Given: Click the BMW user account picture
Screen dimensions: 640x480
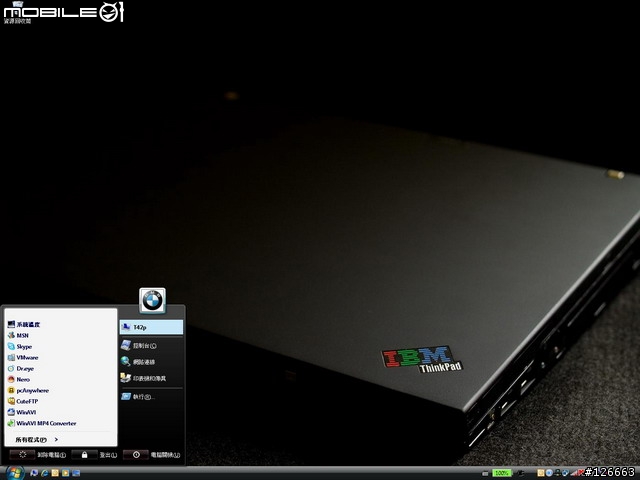Looking at the screenshot, I should click(x=152, y=301).
